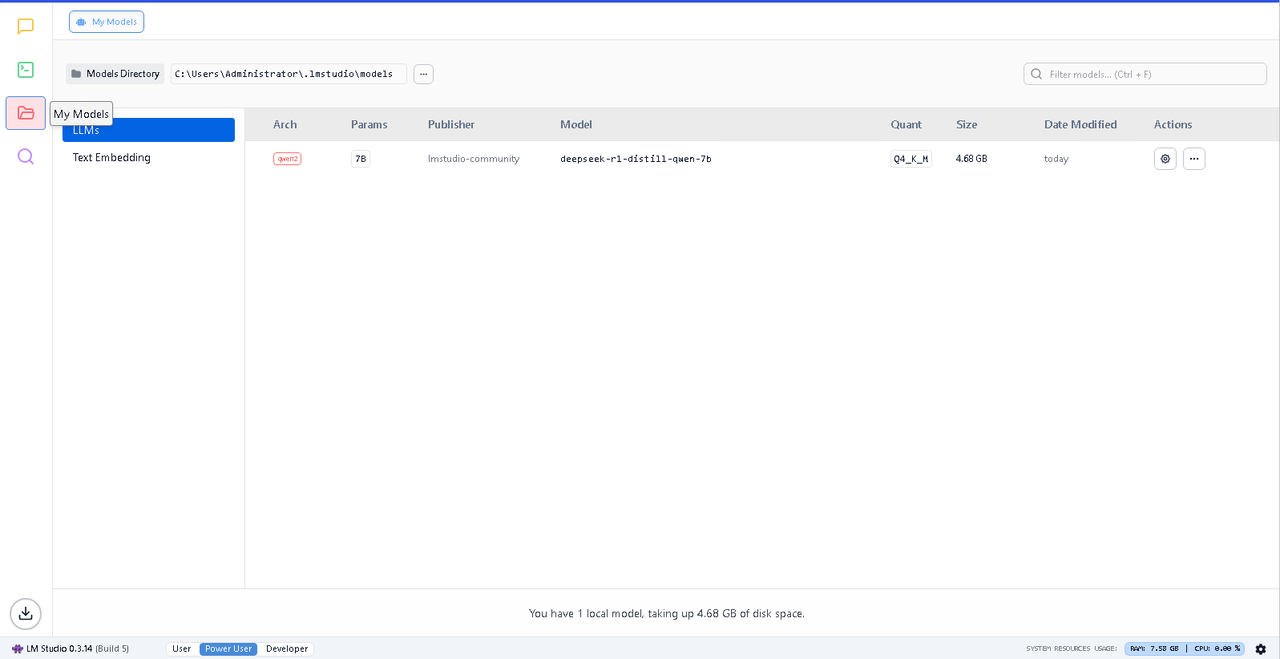Viewport: 1280px width, 659px height.
Task: Switch to User mode
Action: [181, 649]
